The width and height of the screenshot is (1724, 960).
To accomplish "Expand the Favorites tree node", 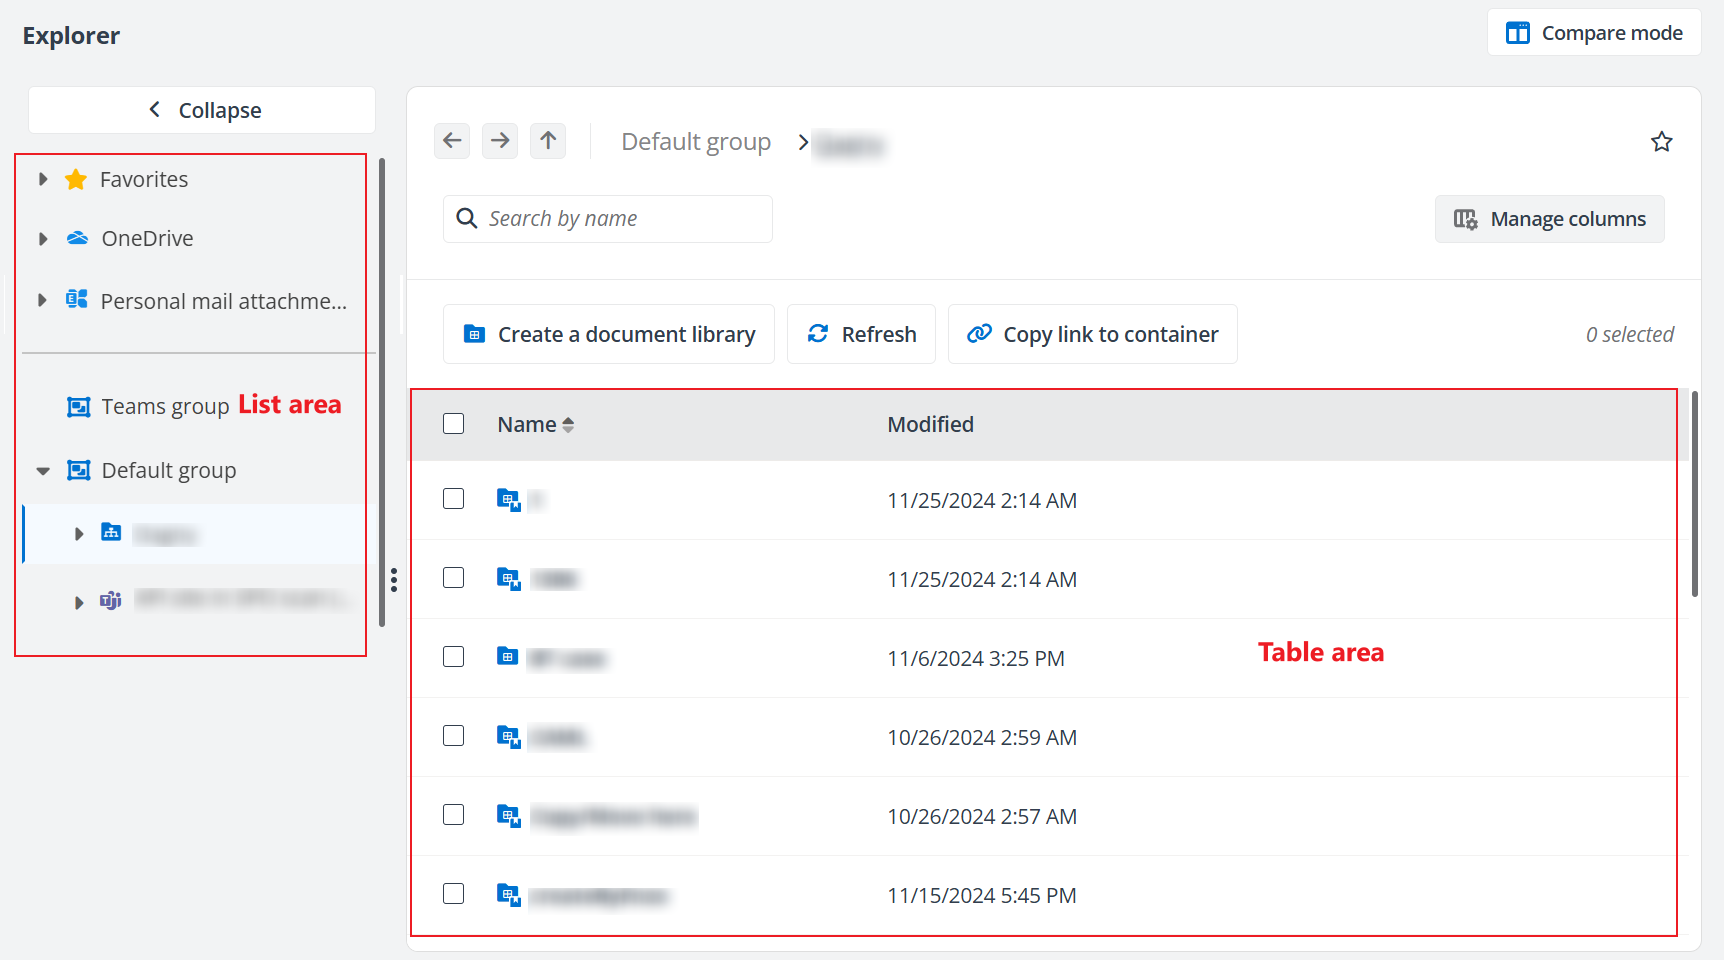I will click(x=43, y=180).
